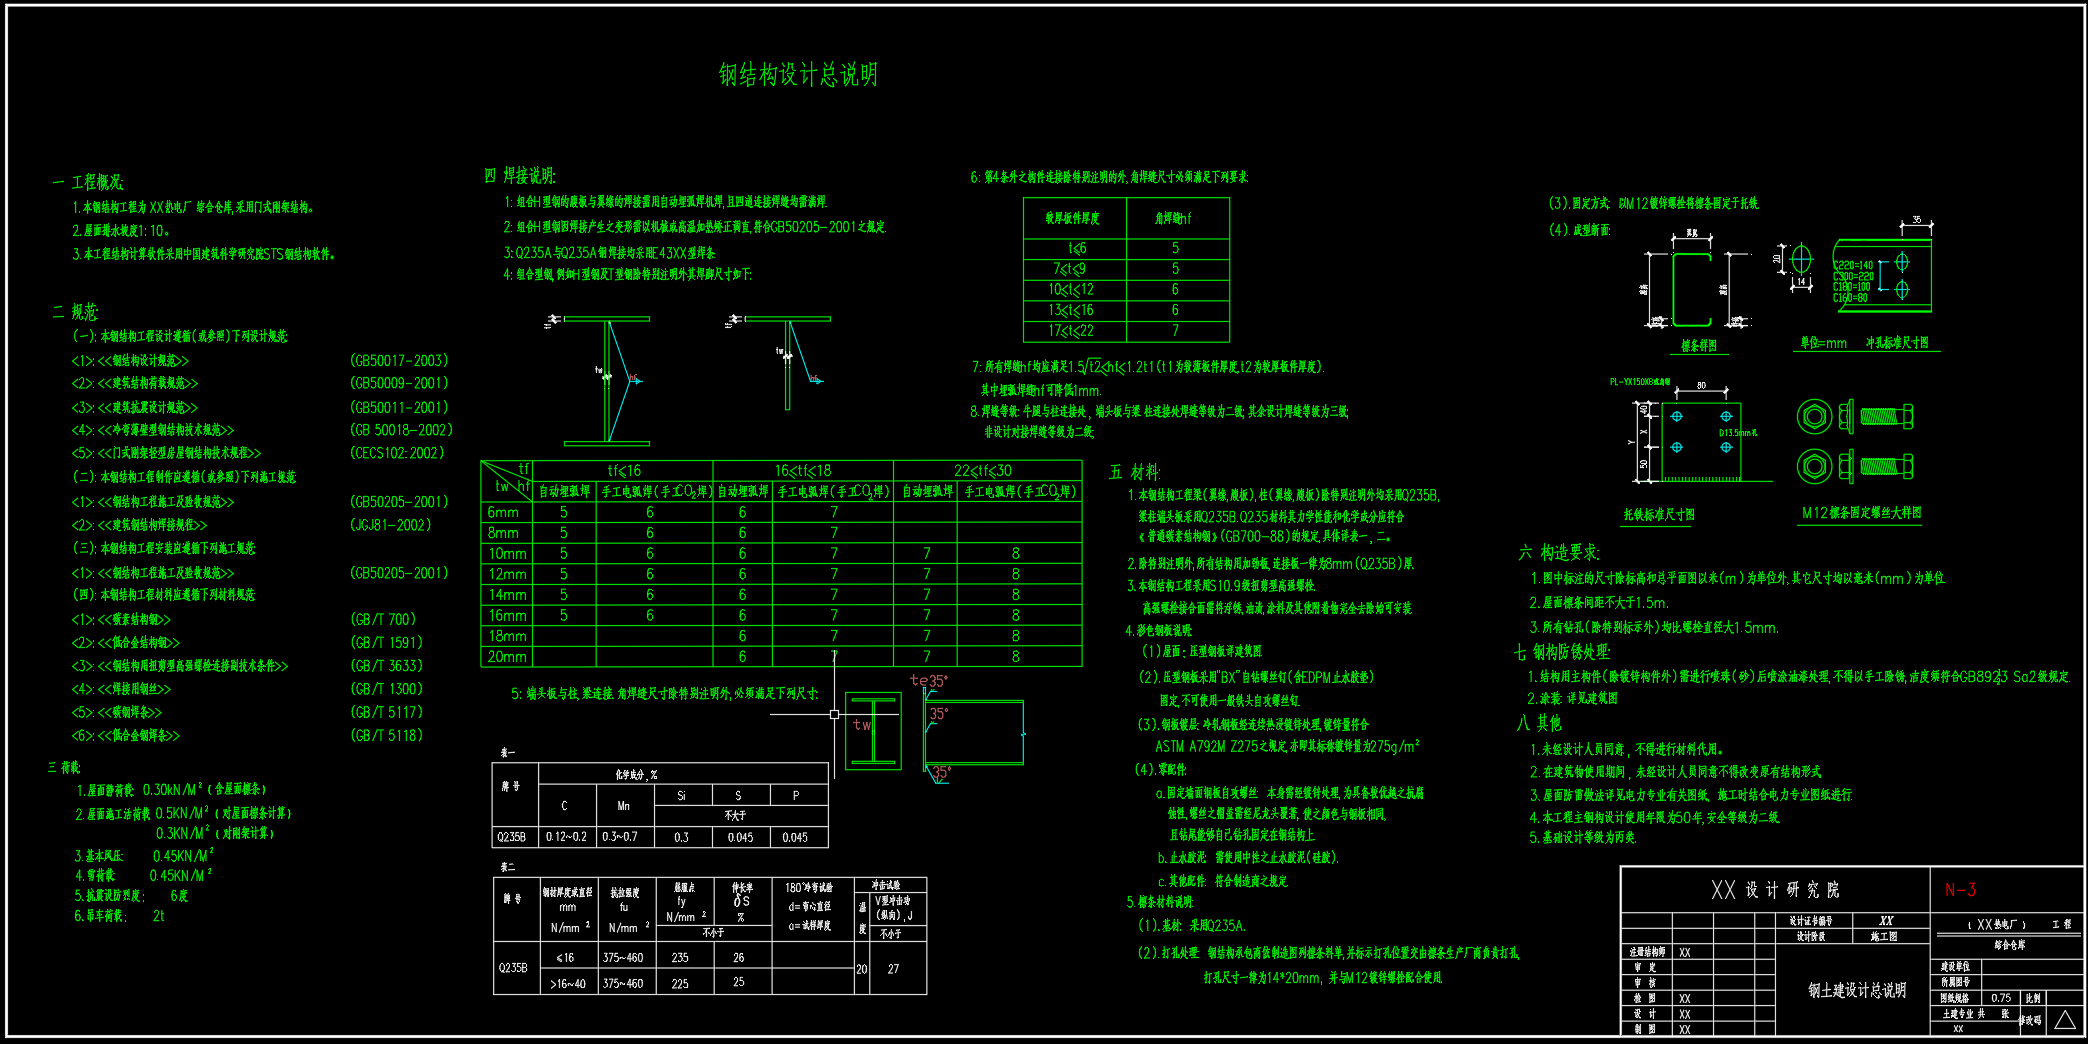Click the bracket plate drawing with four holes
The height and width of the screenshot is (1044, 2088).
click(x=1700, y=441)
